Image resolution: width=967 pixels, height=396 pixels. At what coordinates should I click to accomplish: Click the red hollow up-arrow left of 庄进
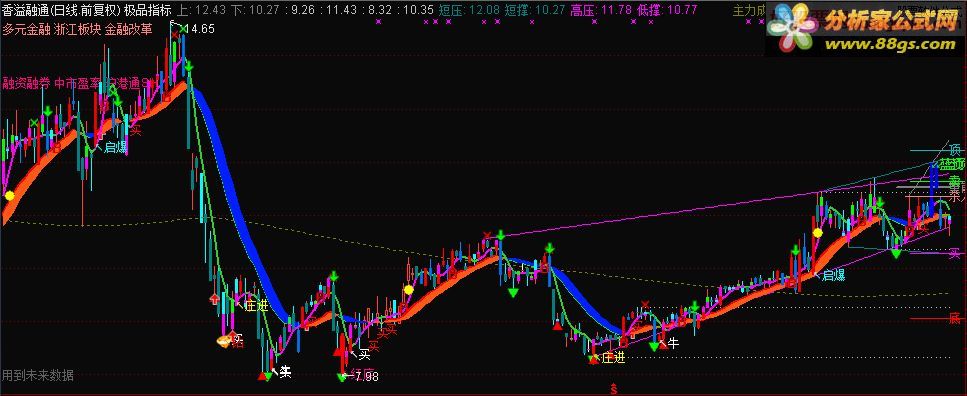215,300
